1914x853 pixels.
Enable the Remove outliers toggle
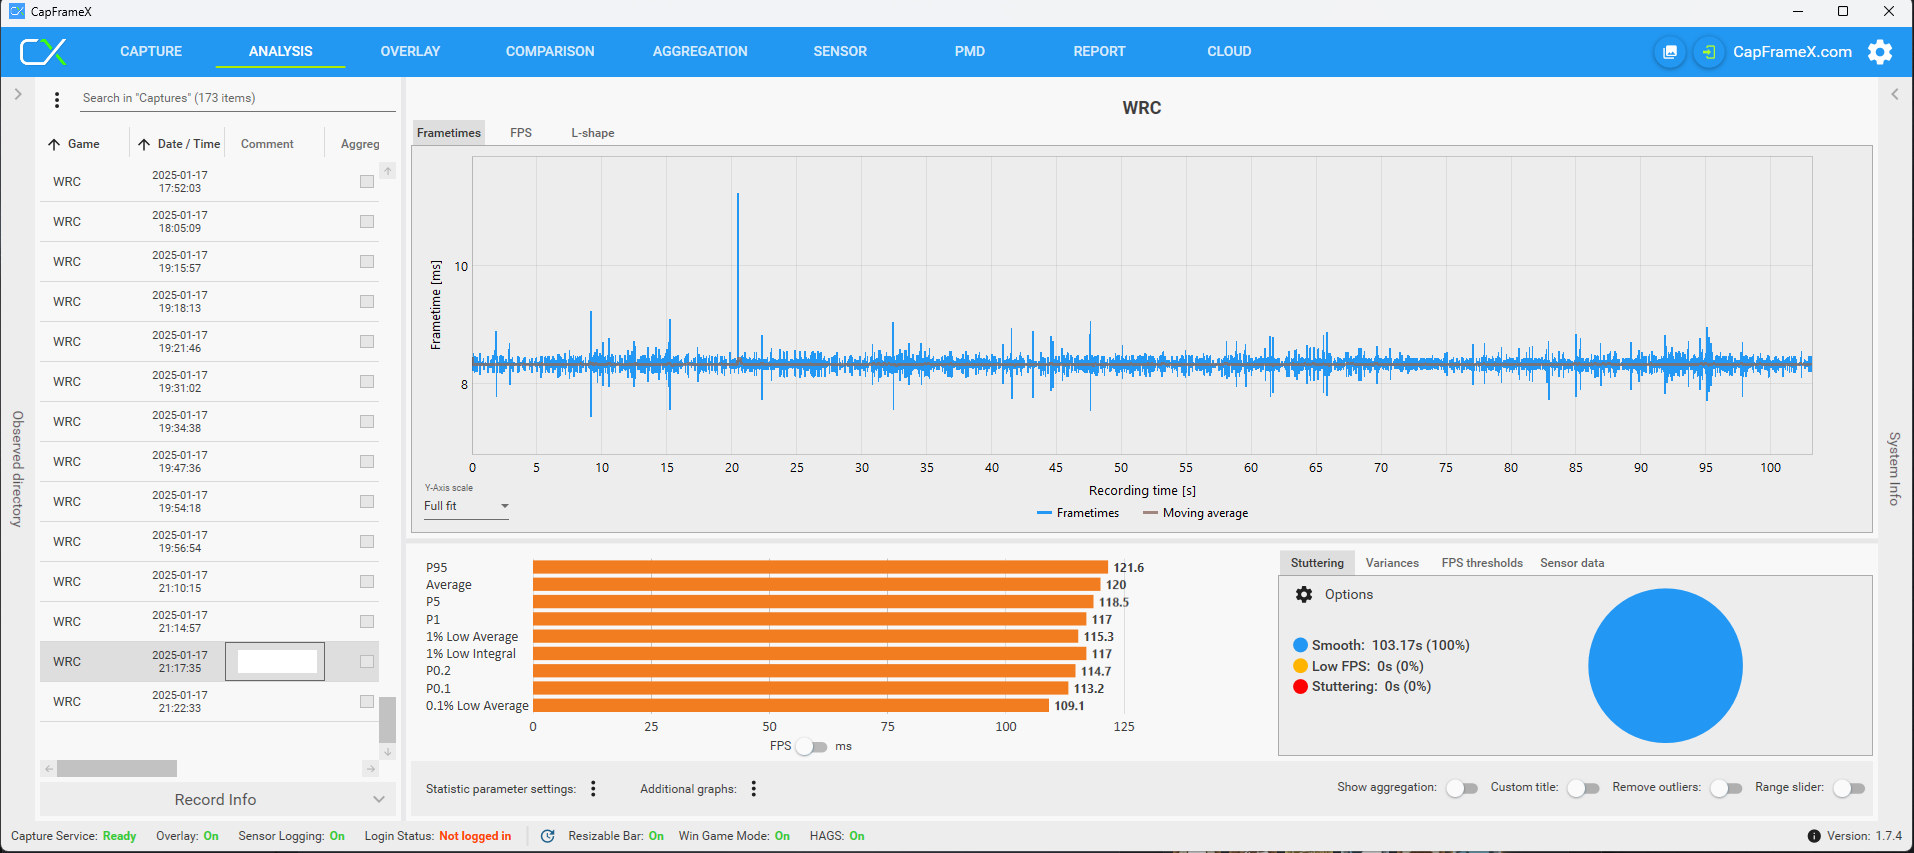coord(1726,788)
